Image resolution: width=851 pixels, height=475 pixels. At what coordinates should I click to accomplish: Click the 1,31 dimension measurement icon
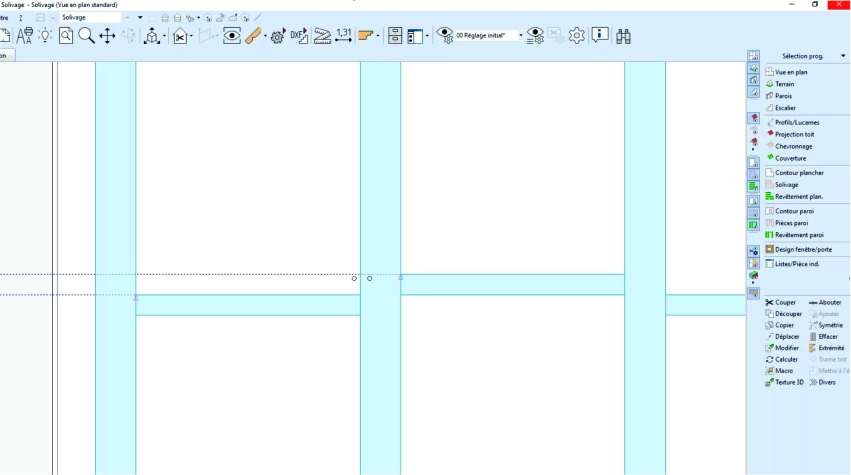(344, 34)
